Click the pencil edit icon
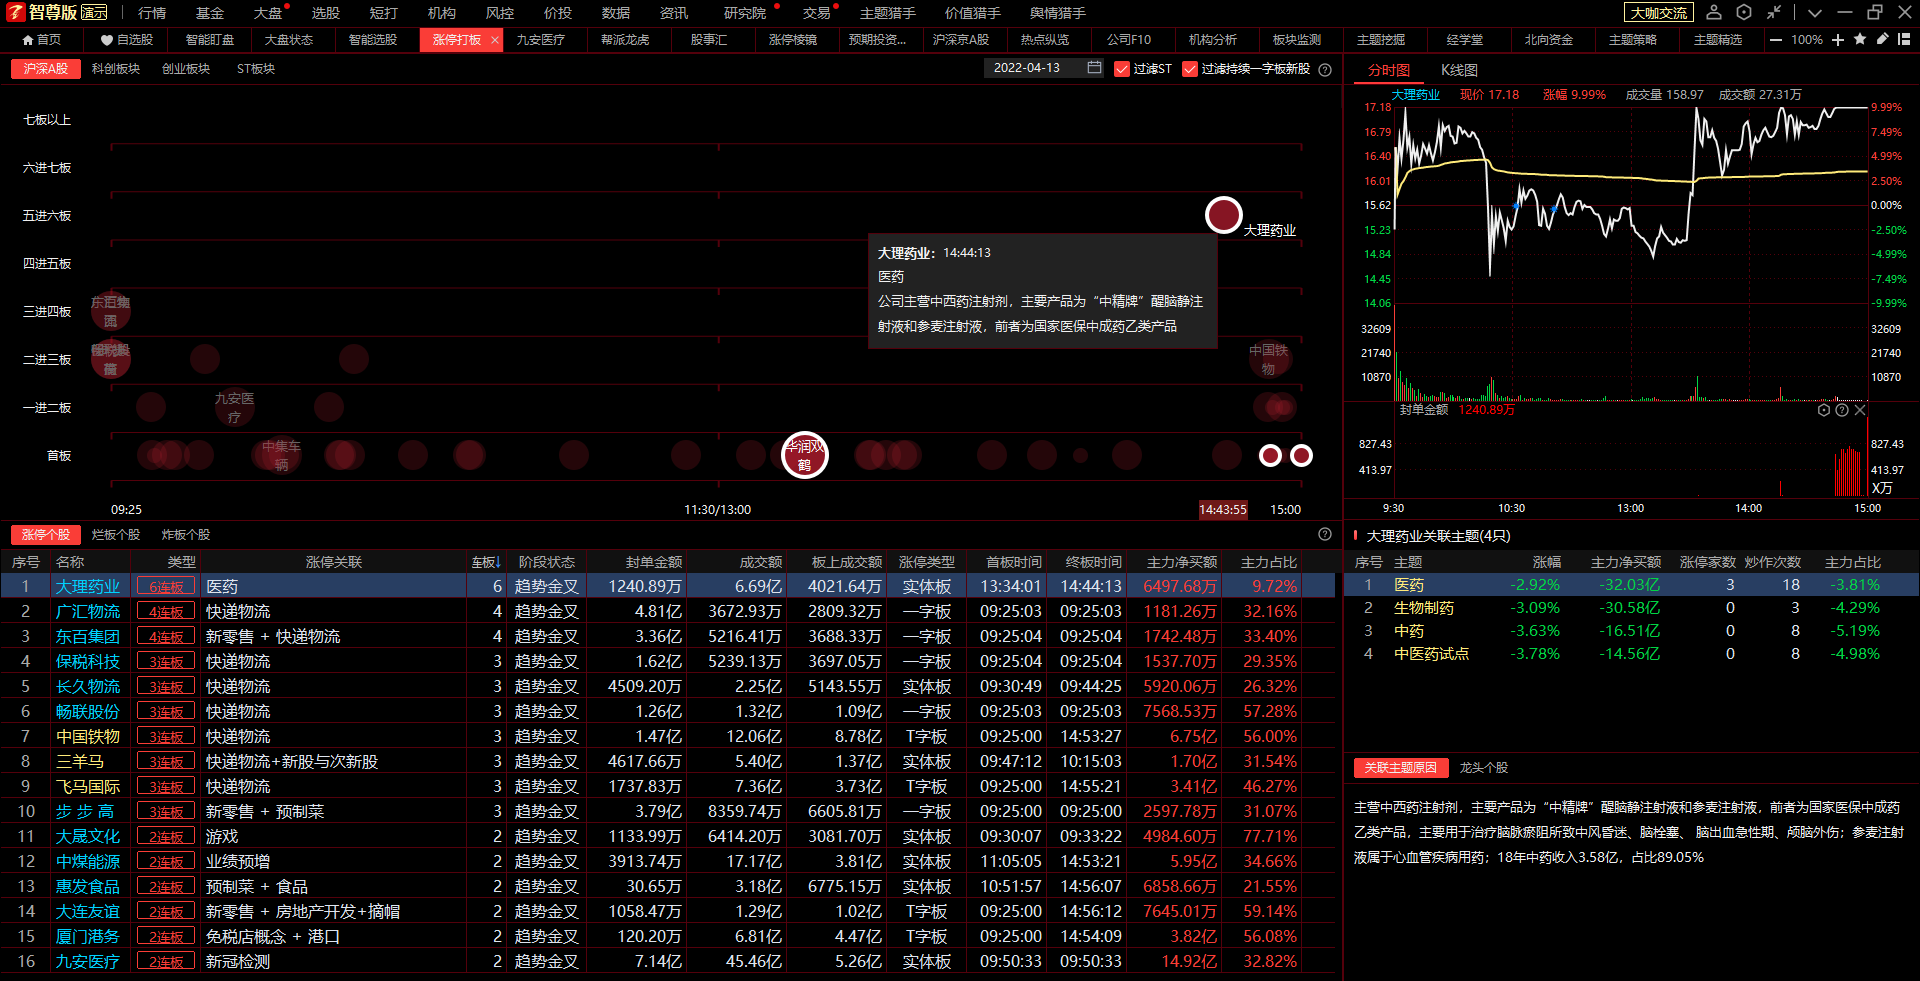This screenshot has height=981, width=1920. [x=1882, y=39]
